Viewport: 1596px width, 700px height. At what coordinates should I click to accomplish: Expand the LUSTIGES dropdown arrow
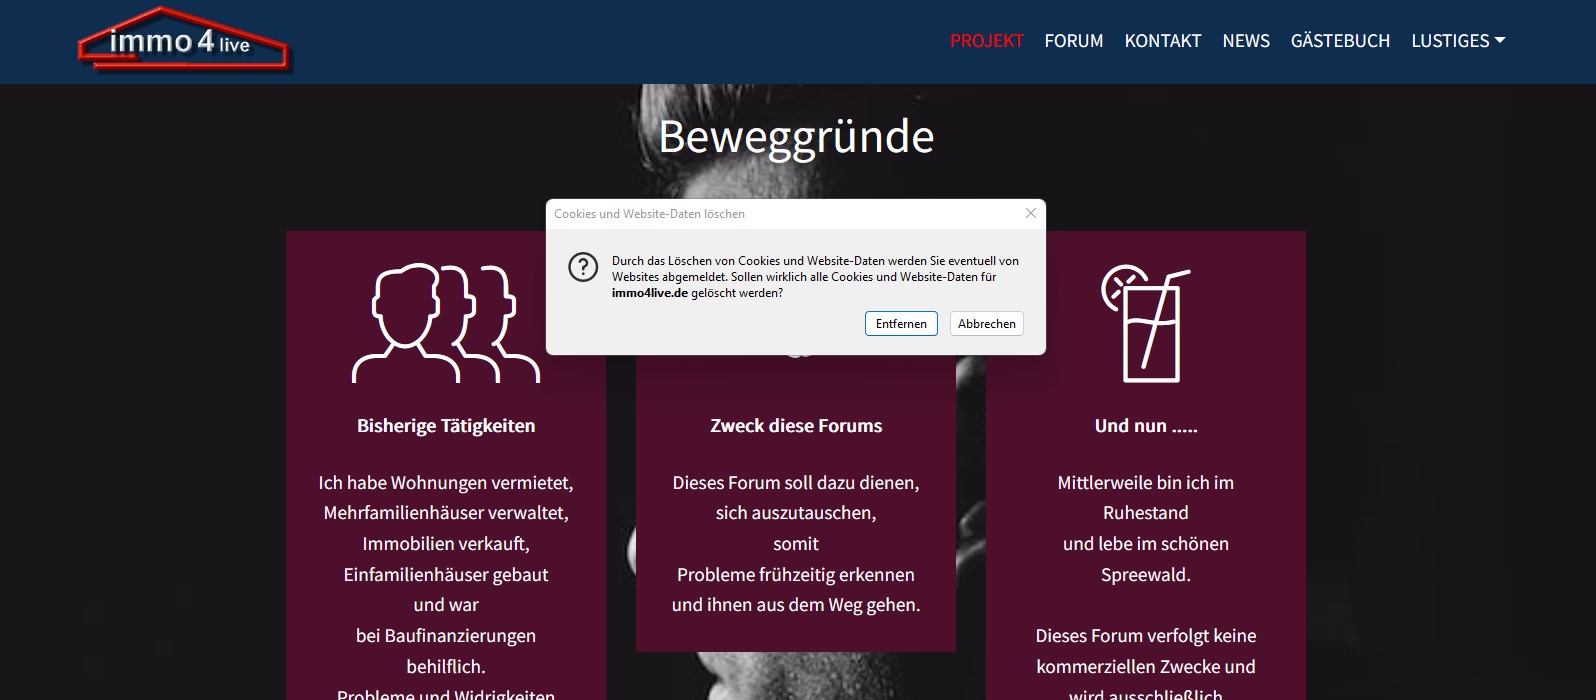click(1499, 40)
